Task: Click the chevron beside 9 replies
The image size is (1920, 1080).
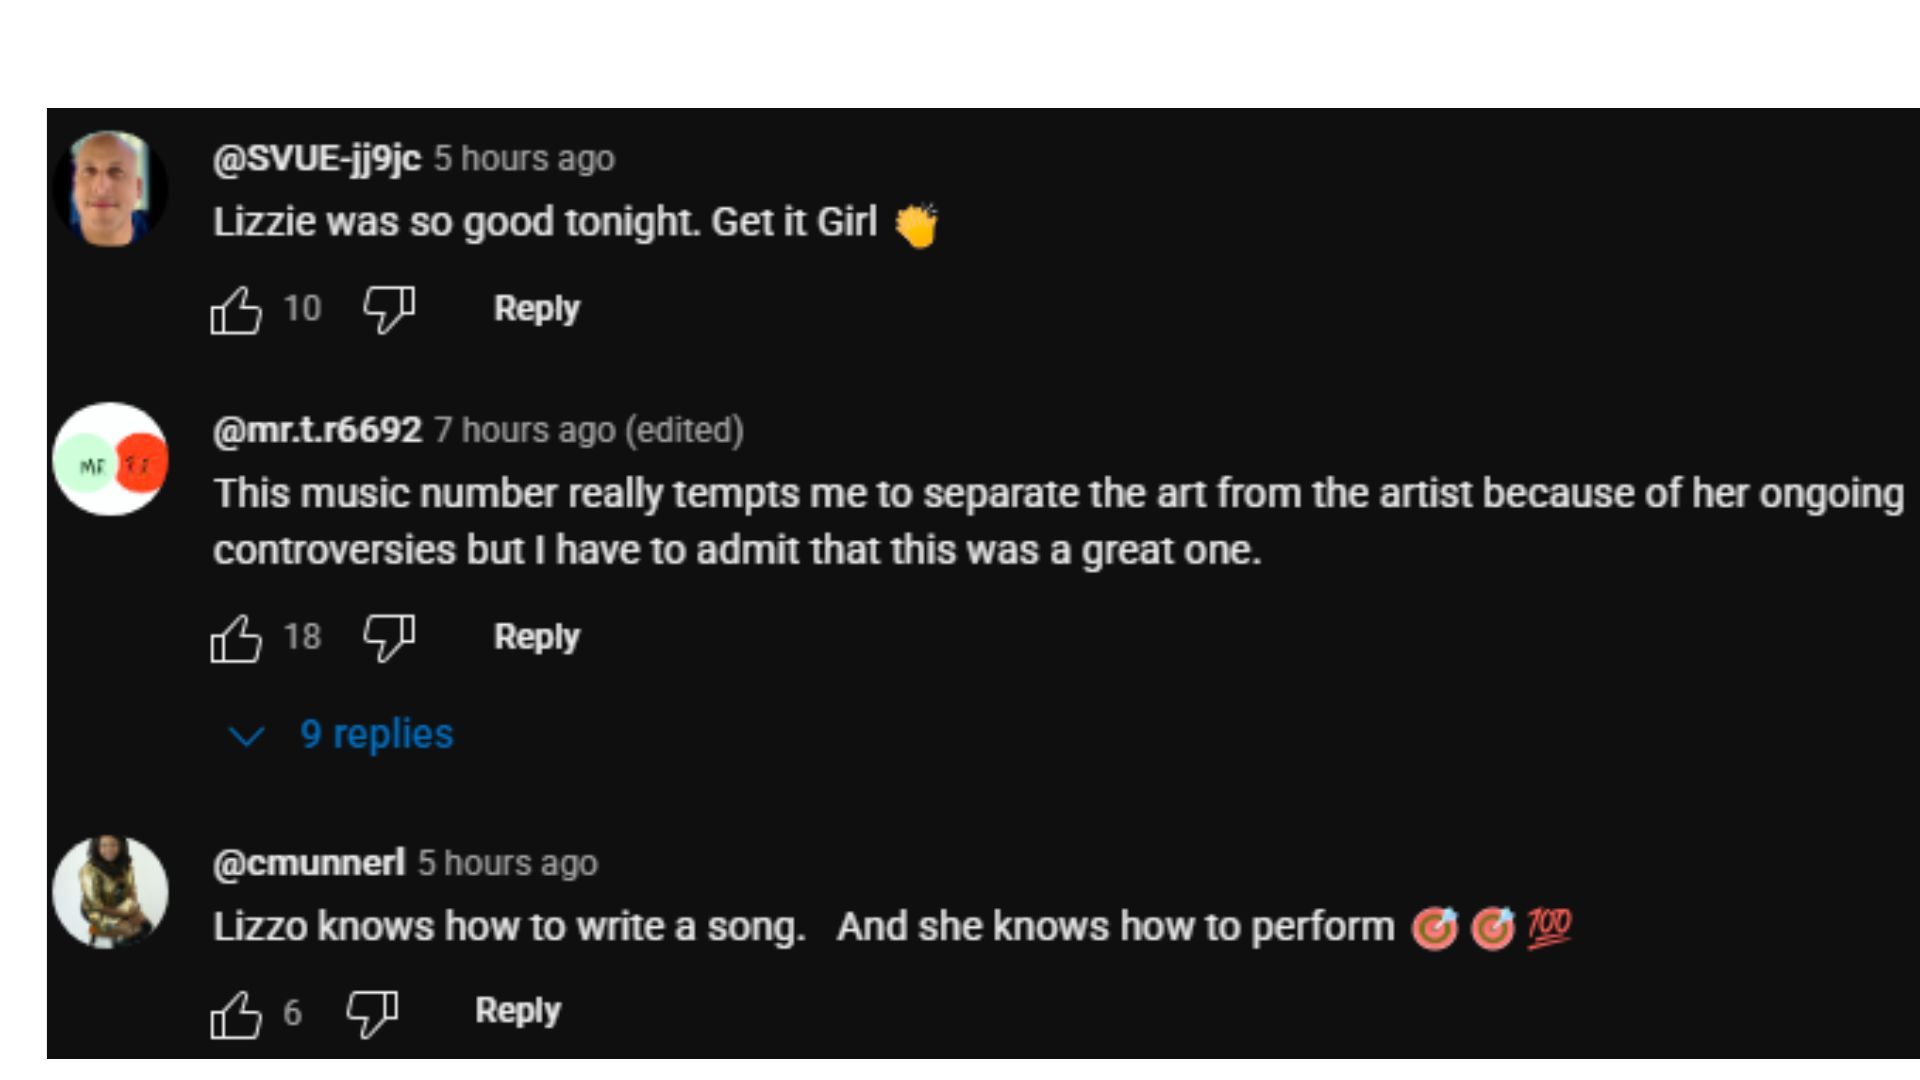Action: [246, 737]
